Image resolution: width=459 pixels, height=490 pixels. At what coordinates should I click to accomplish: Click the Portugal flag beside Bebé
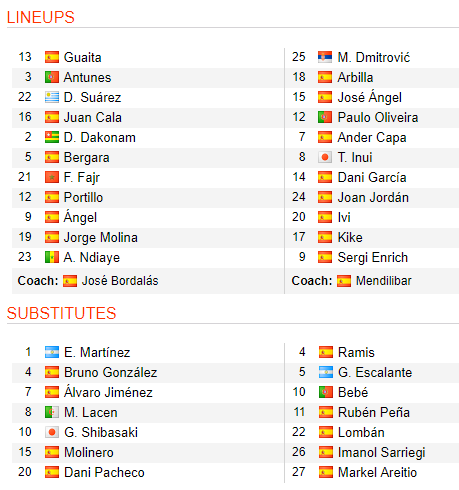[325, 392]
